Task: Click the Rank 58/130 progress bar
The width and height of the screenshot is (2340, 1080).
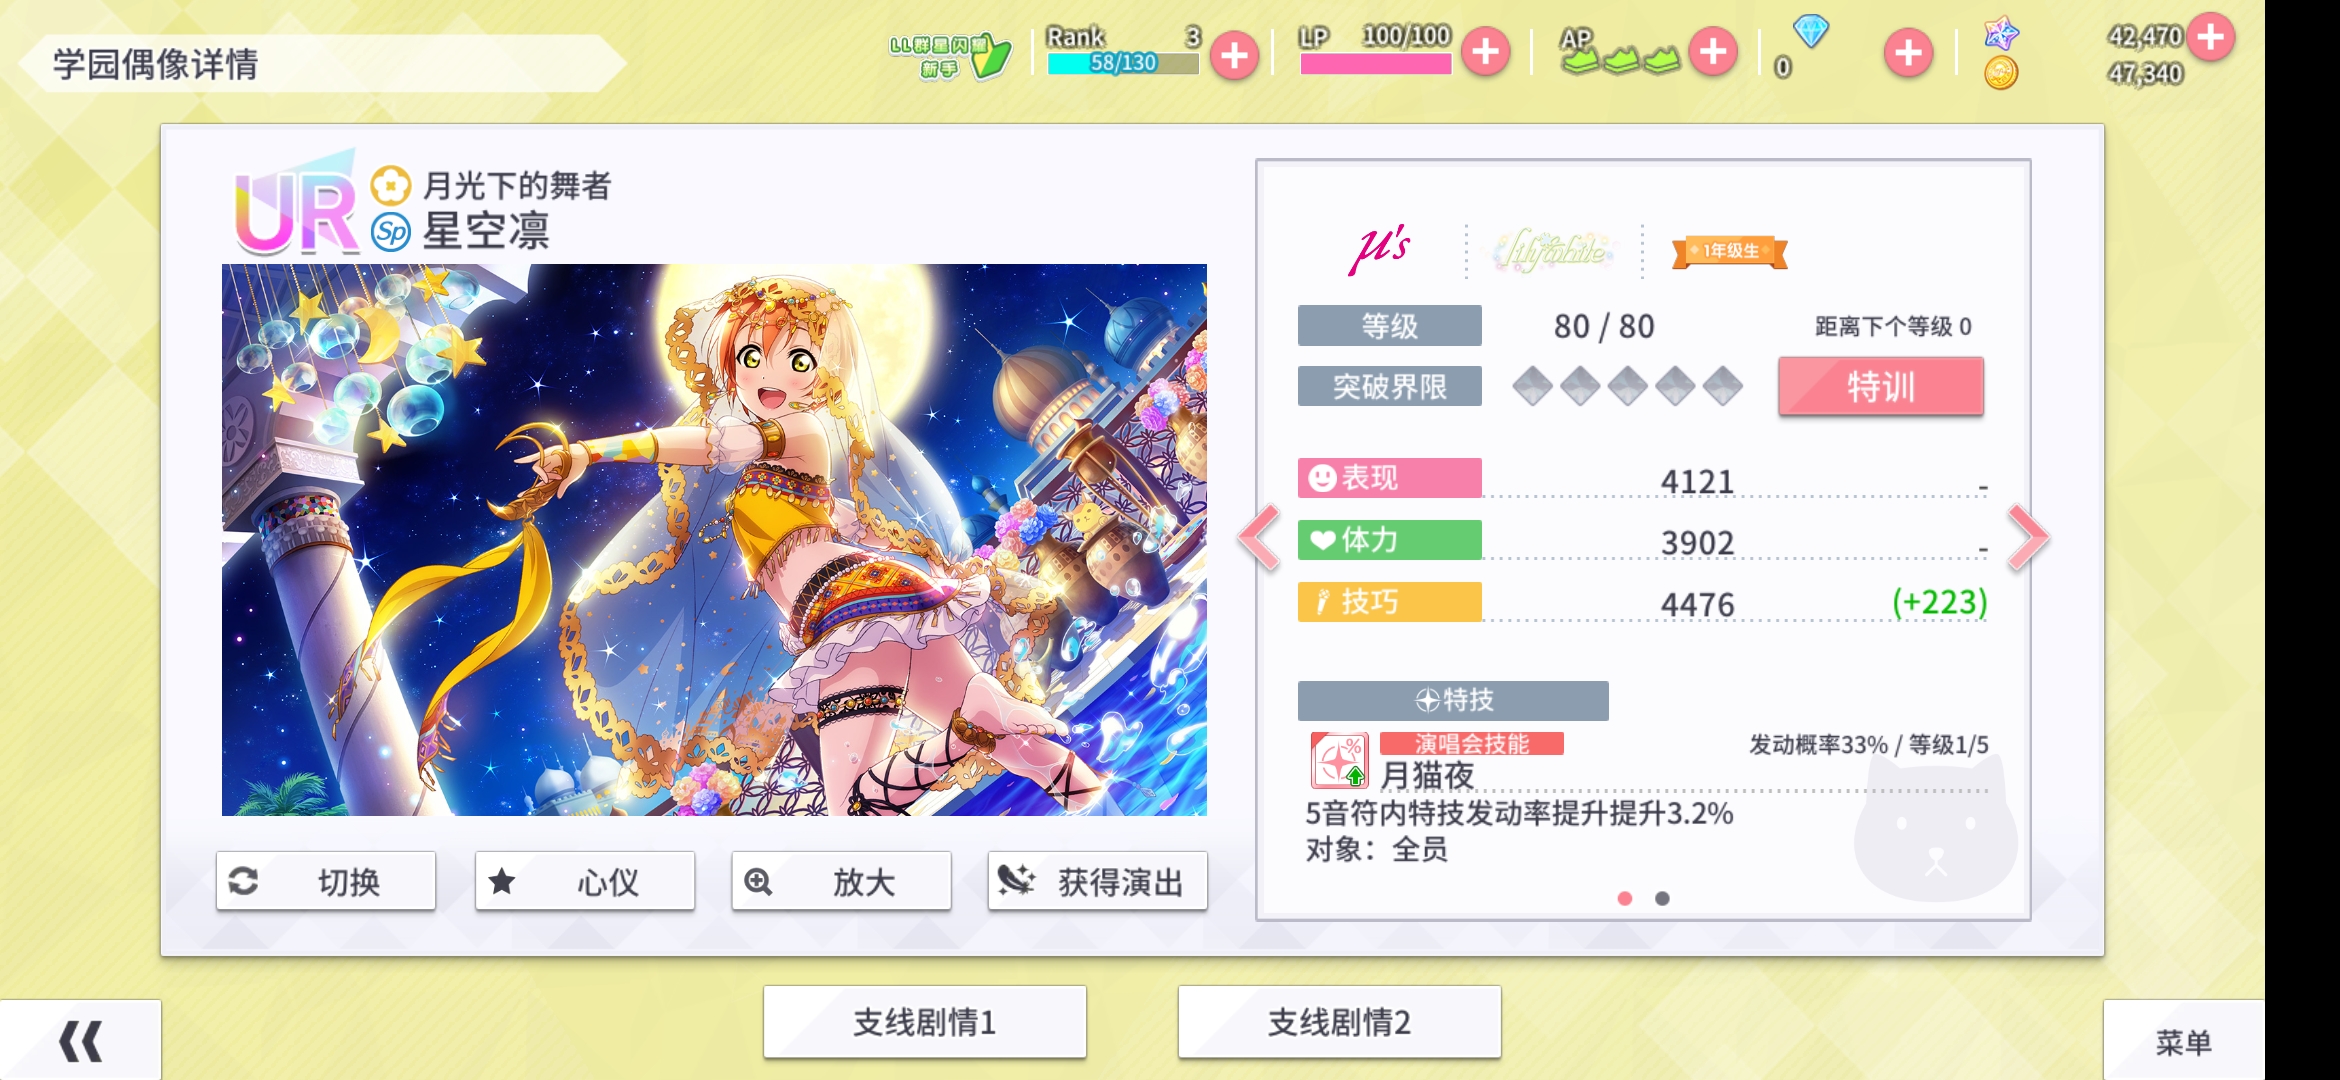Action: pos(1122,63)
